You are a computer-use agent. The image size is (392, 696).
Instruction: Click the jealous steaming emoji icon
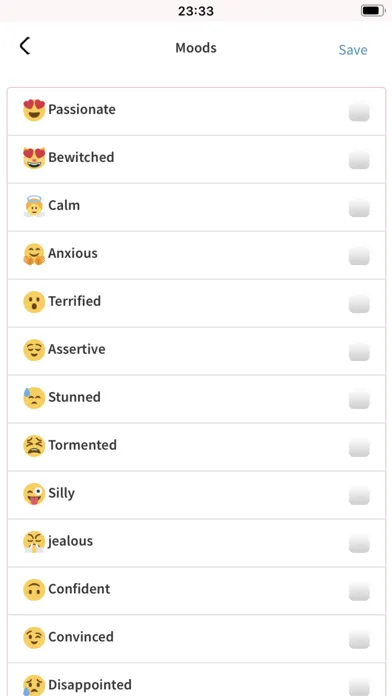coord(34,542)
